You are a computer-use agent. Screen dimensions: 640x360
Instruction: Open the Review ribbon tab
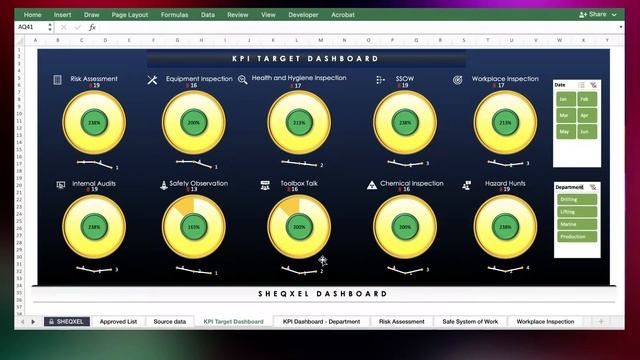(x=238, y=15)
